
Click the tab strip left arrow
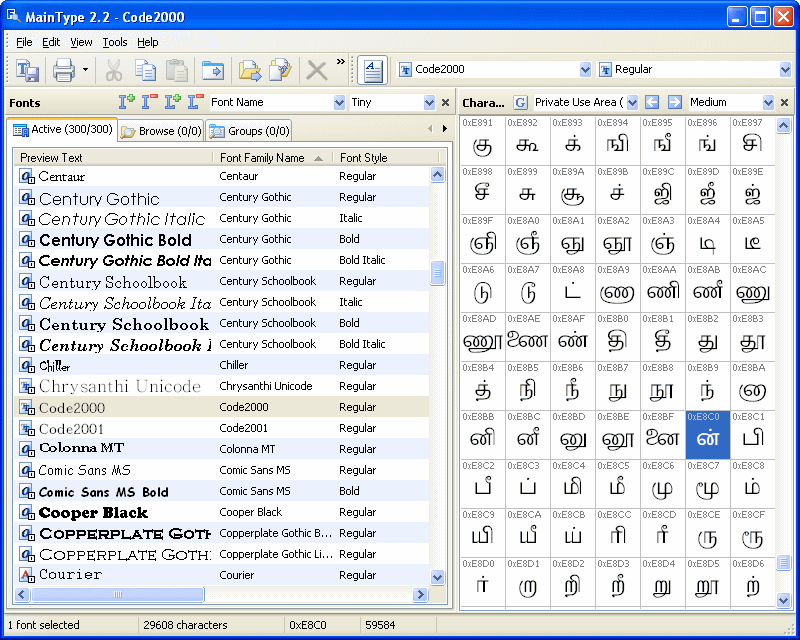click(x=430, y=129)
